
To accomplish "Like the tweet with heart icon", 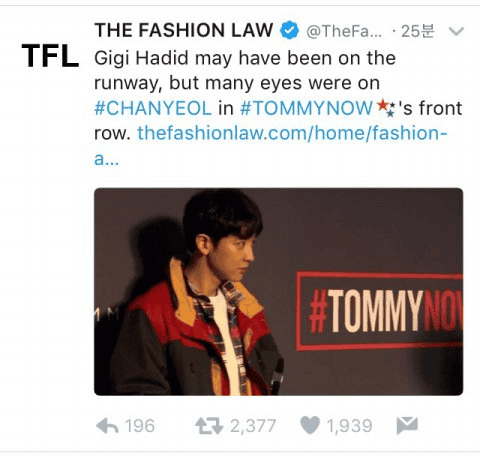I will click(310, 425).
